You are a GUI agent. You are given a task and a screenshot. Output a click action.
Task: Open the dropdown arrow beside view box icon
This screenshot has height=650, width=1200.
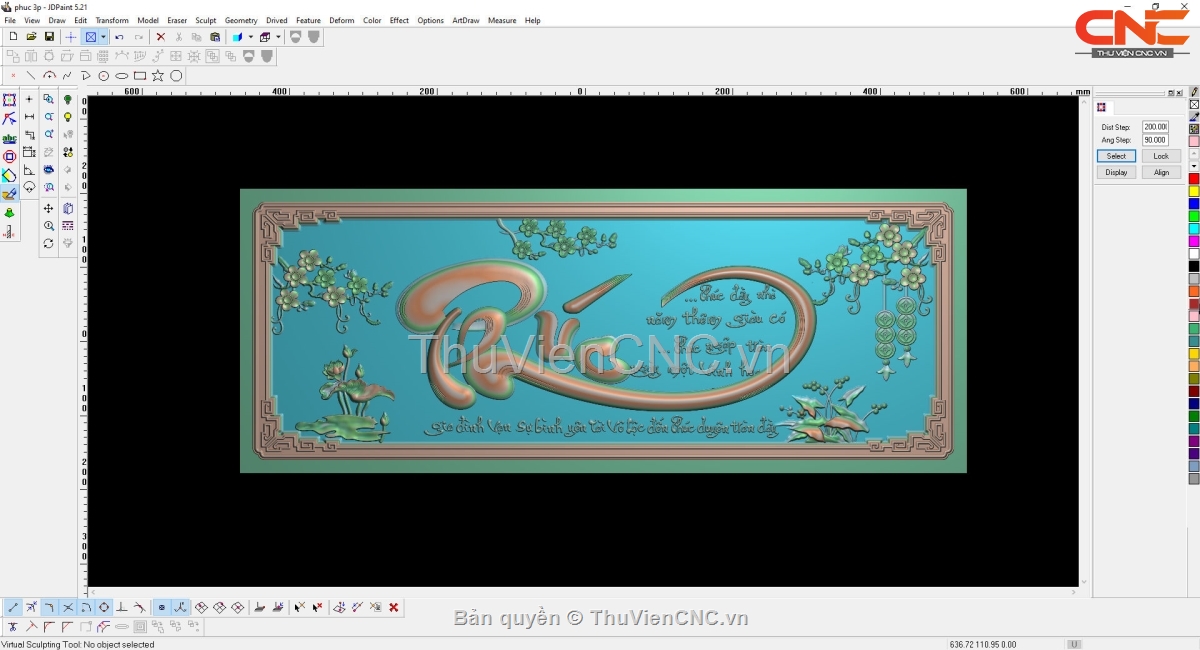click(x=103, y=37)
